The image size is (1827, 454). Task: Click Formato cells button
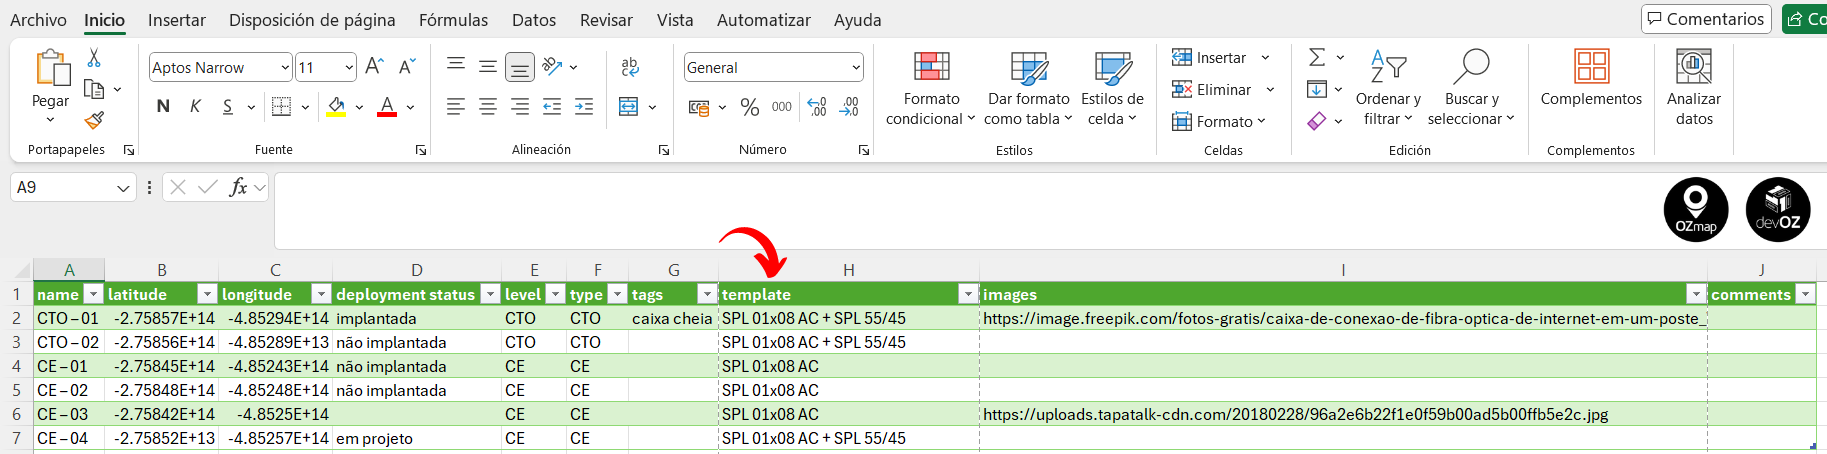1220,121
